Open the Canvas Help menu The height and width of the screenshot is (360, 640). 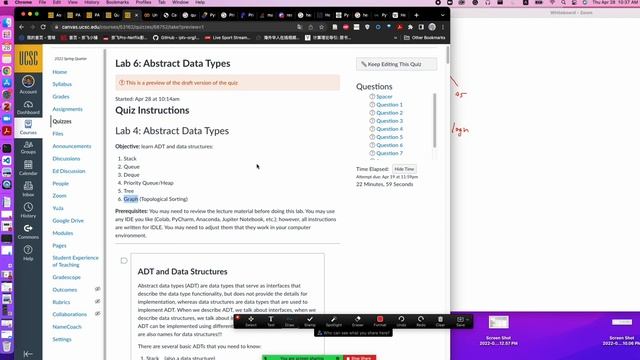[x=28, y=253]
